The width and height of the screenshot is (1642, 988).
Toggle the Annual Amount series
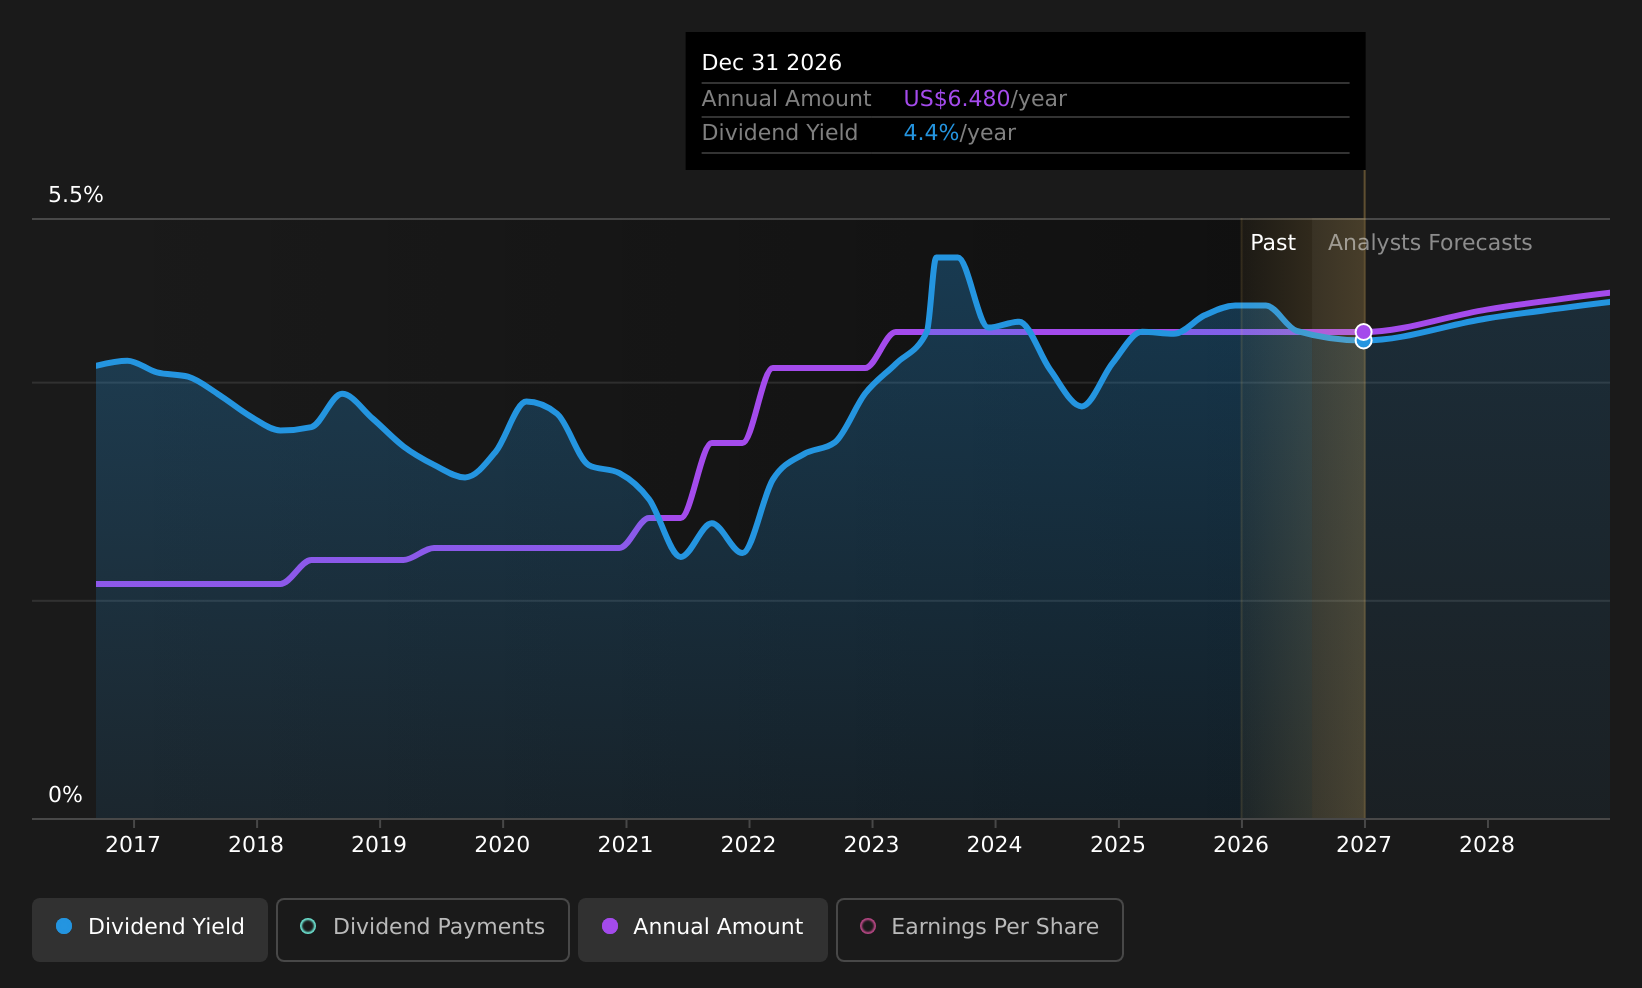click(x=703, y=929)
